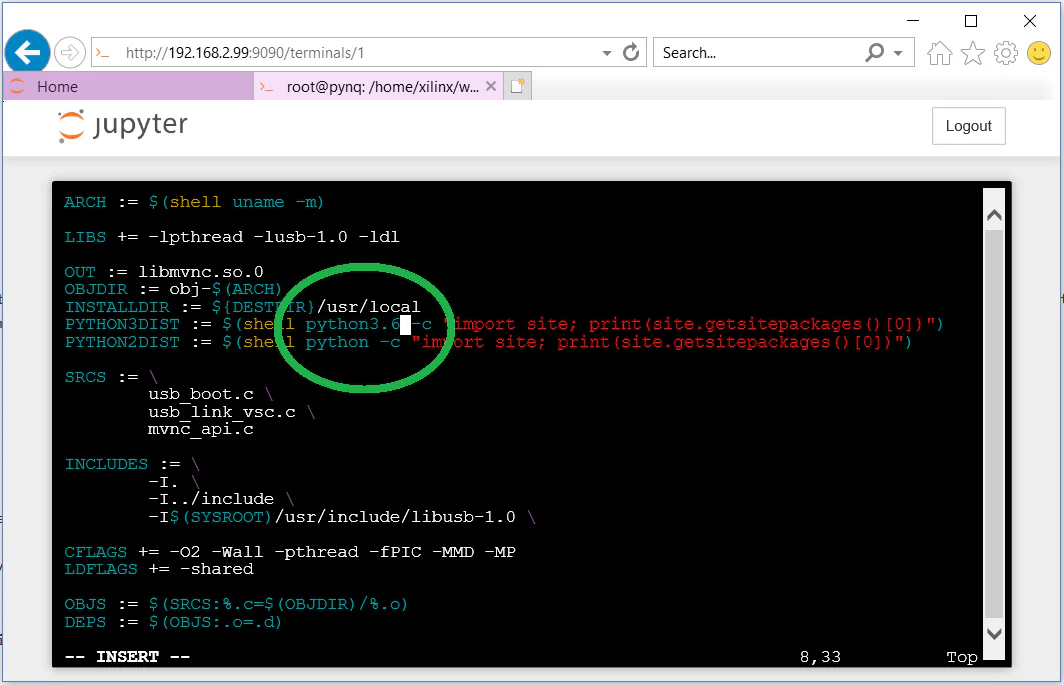Click the smiley feedback icon
1064x685 pixels.
[1039, 53]
